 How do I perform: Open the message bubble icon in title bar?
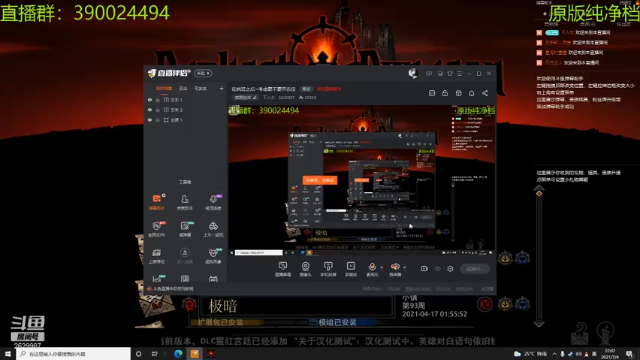click(x=429, y=73)
